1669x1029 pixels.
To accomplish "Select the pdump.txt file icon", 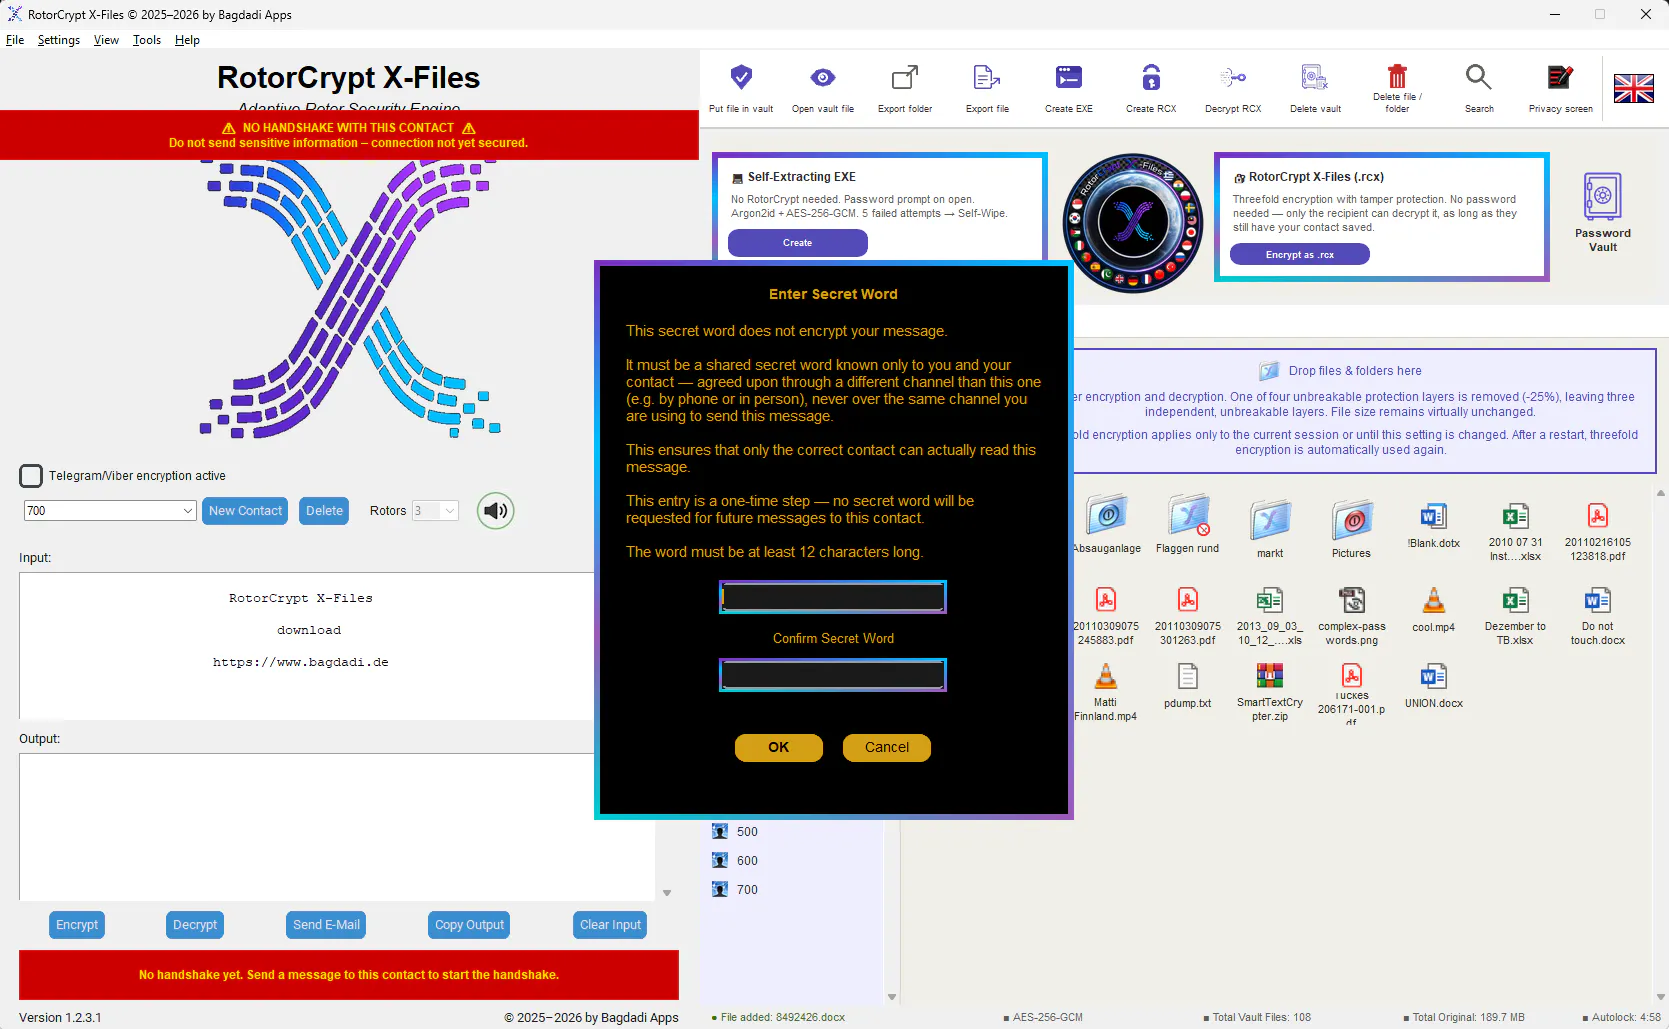I will tap(1187, 677).
